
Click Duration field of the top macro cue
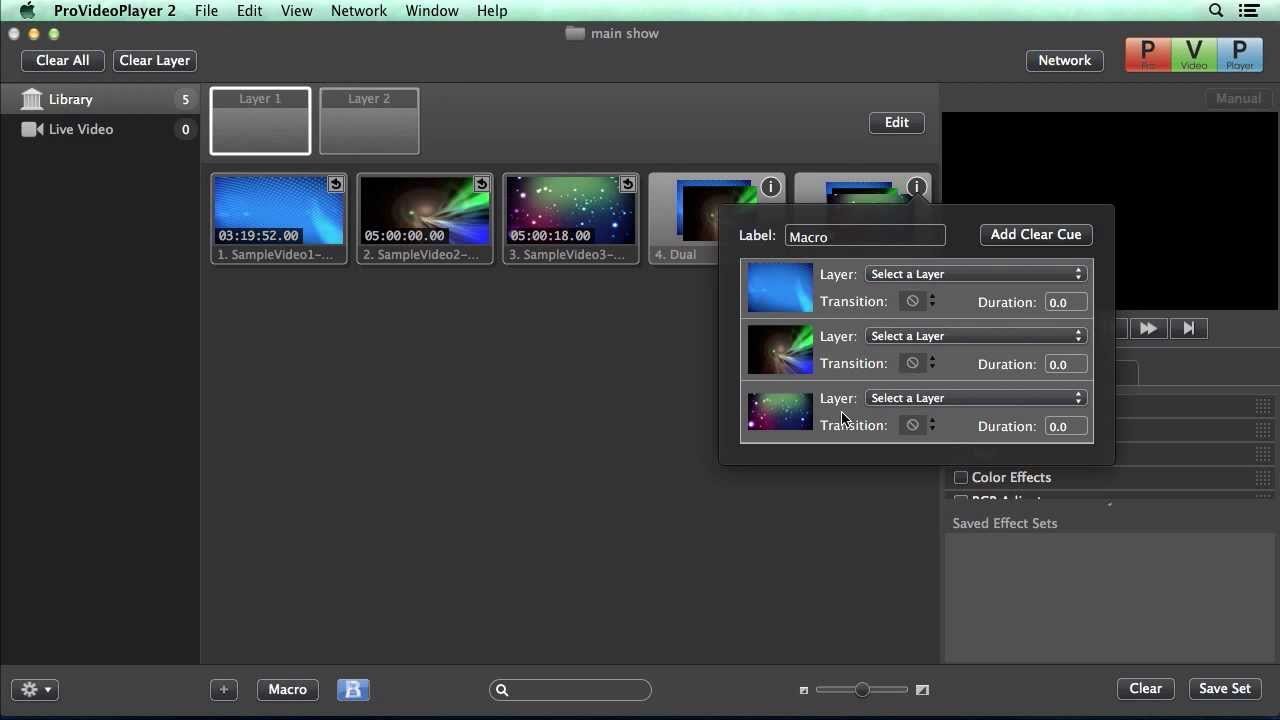(1066, 302)
